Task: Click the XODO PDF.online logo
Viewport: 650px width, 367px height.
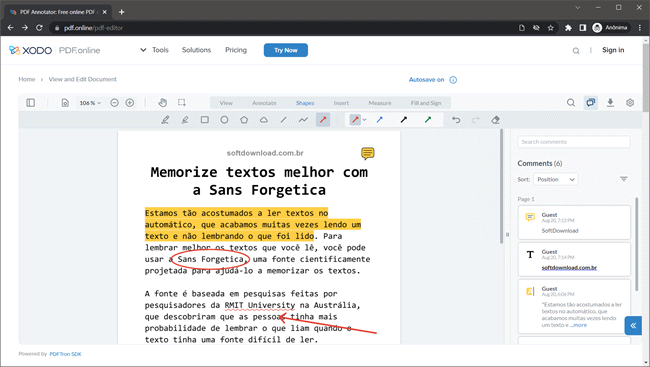Action: point(54,50)
